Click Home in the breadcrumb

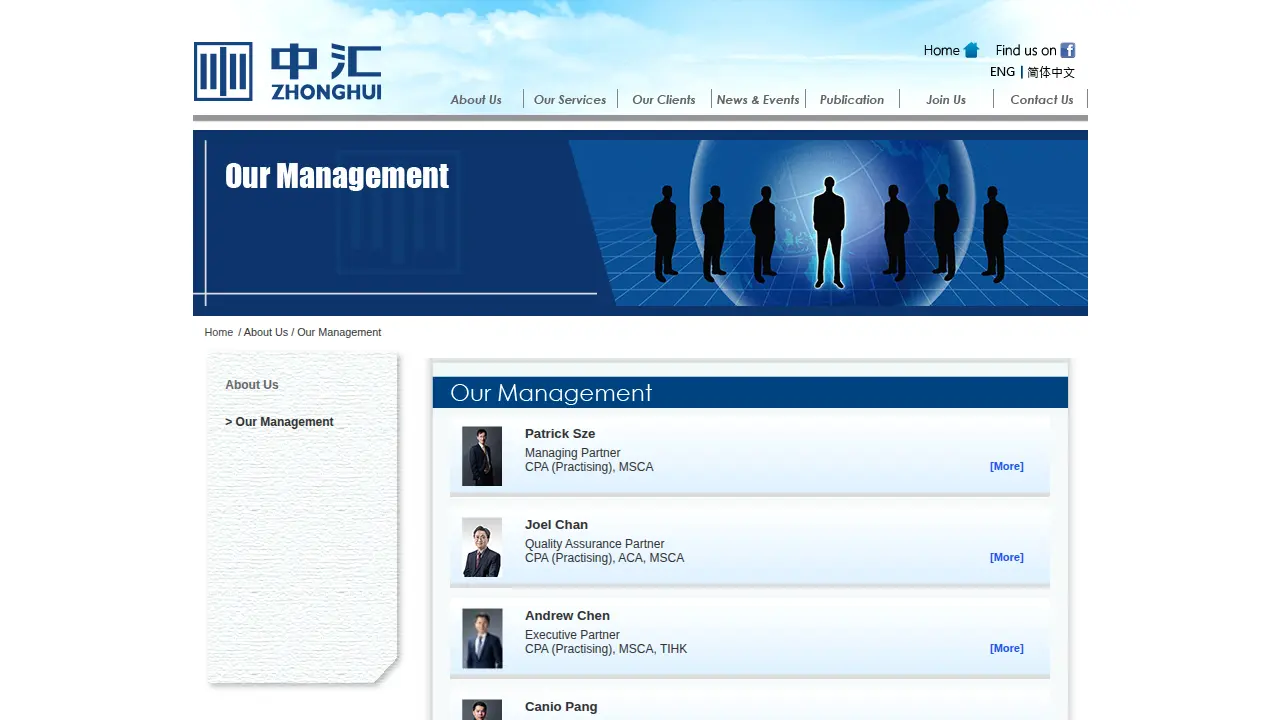point(219,332)
